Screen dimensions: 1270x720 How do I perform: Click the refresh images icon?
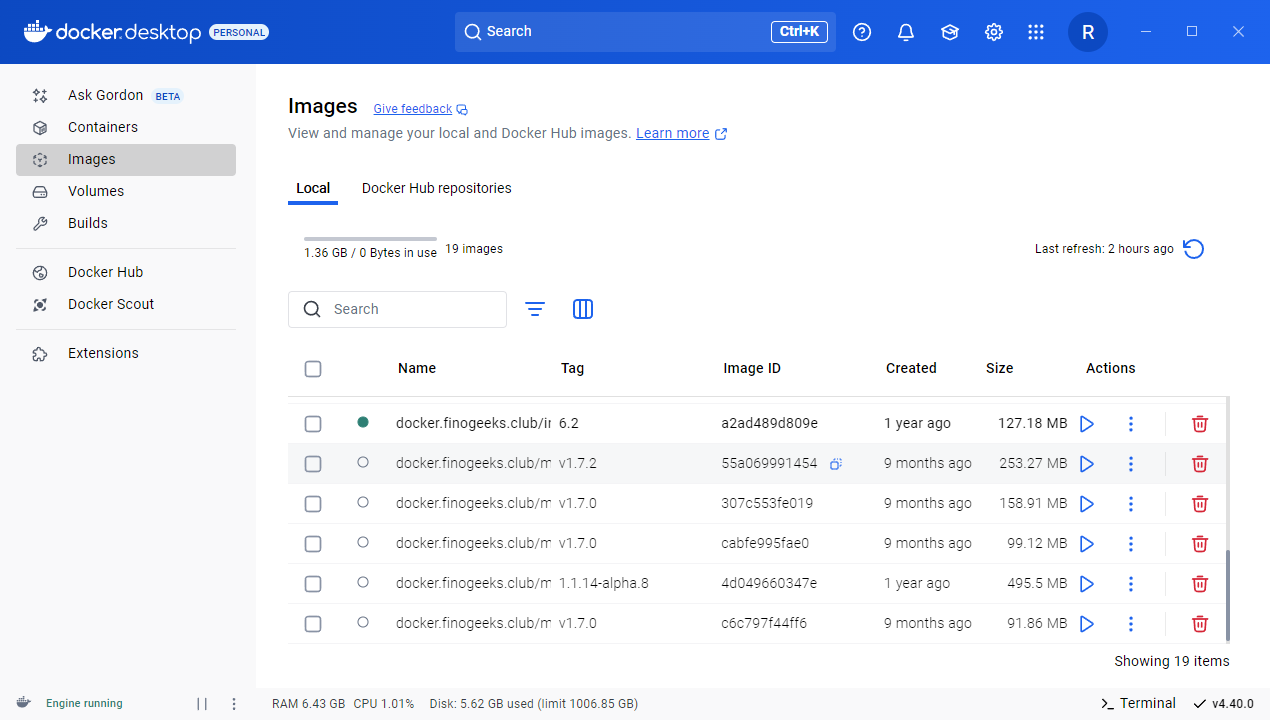point(1193,249)
